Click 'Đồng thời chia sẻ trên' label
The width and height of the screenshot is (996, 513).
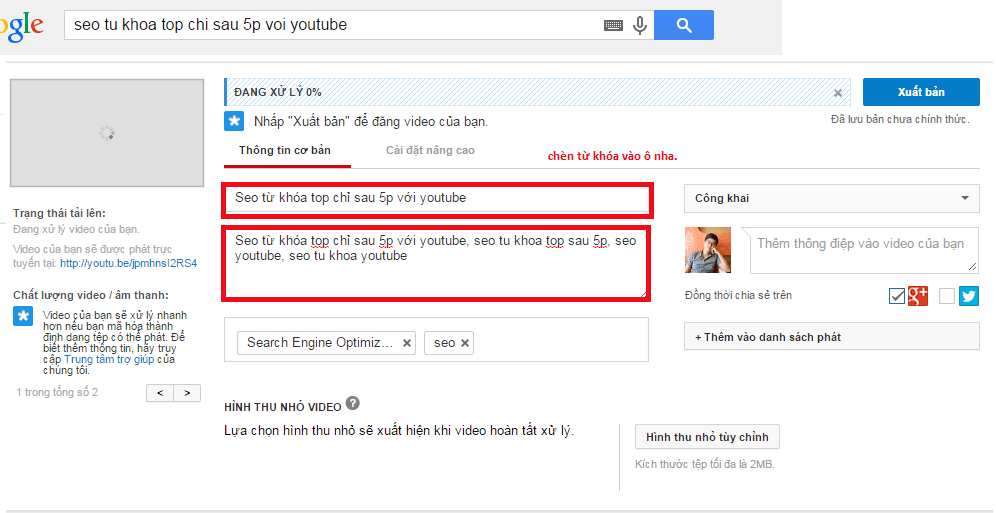pos(738,295)
